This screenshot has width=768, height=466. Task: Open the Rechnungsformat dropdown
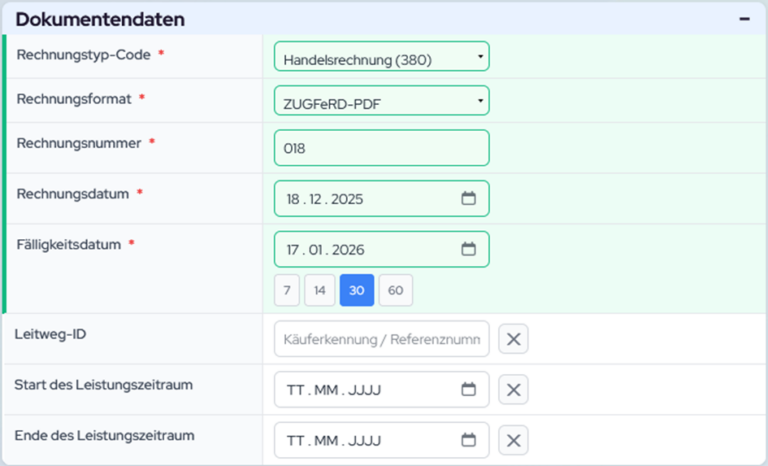pos(381,101)
